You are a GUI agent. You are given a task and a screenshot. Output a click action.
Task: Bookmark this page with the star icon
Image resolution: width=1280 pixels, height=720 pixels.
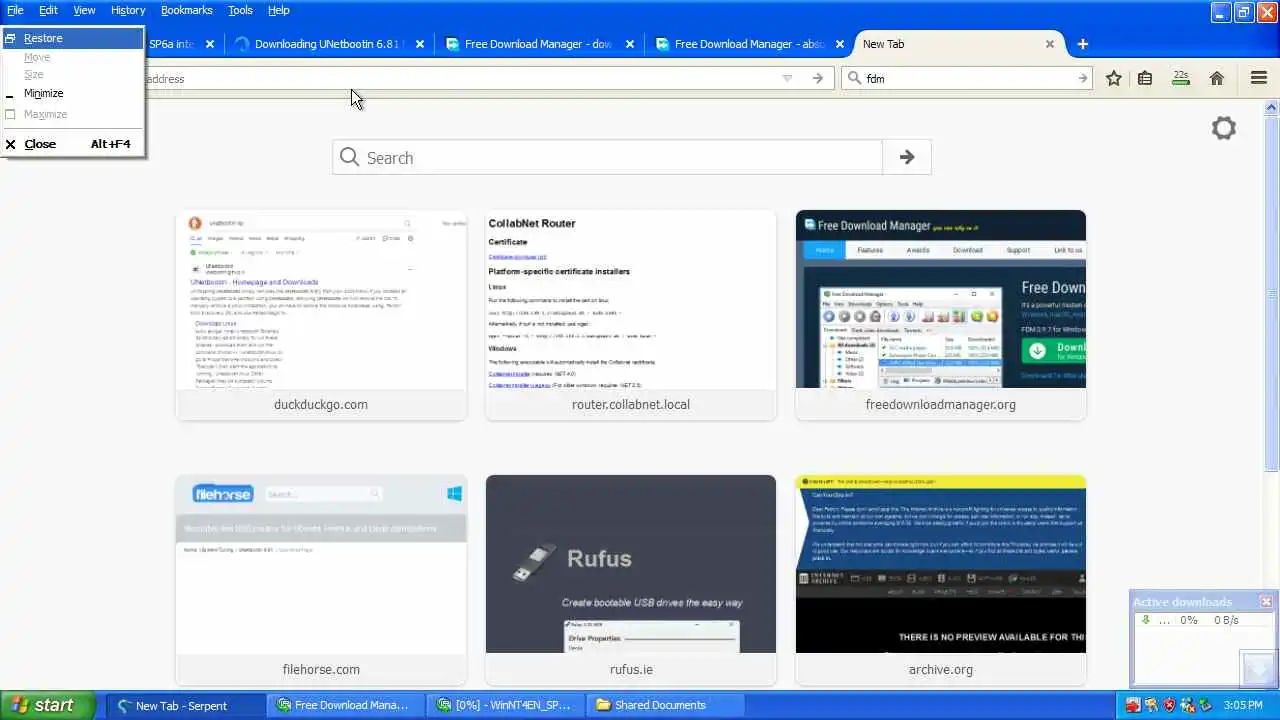pos(1113,78)
